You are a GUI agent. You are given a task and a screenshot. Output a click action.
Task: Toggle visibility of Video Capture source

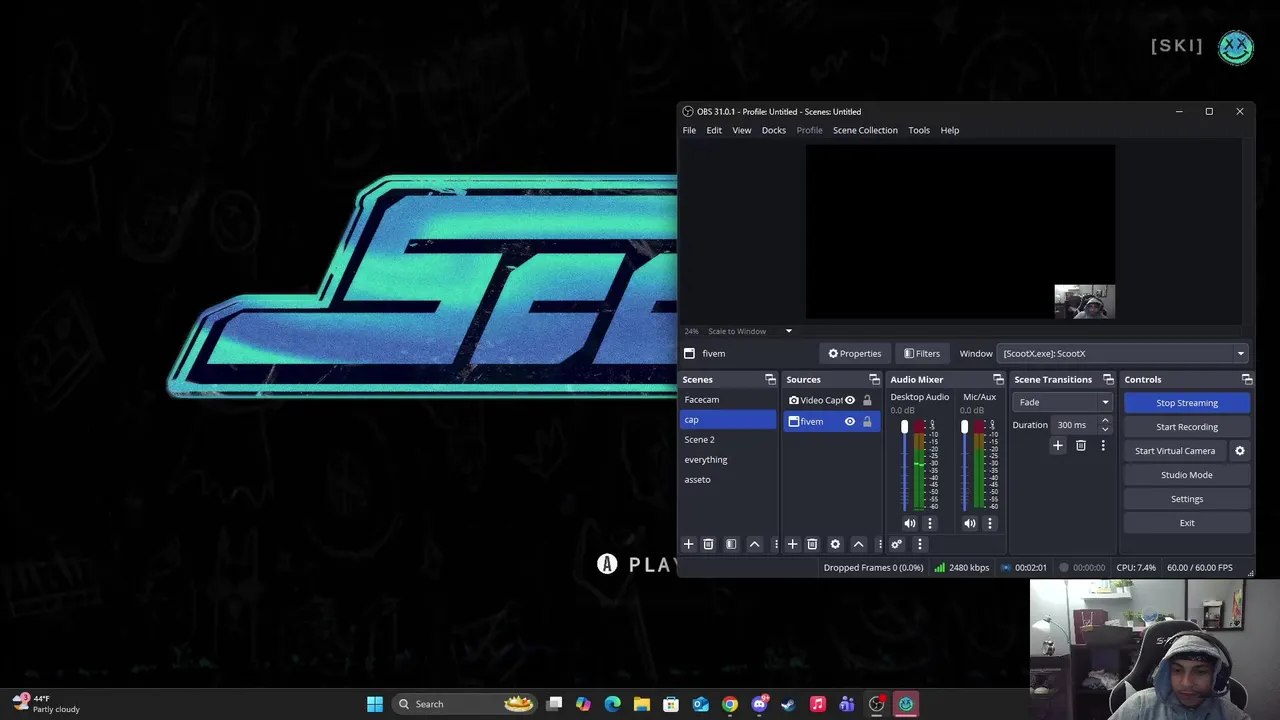(x=850, y=400)
